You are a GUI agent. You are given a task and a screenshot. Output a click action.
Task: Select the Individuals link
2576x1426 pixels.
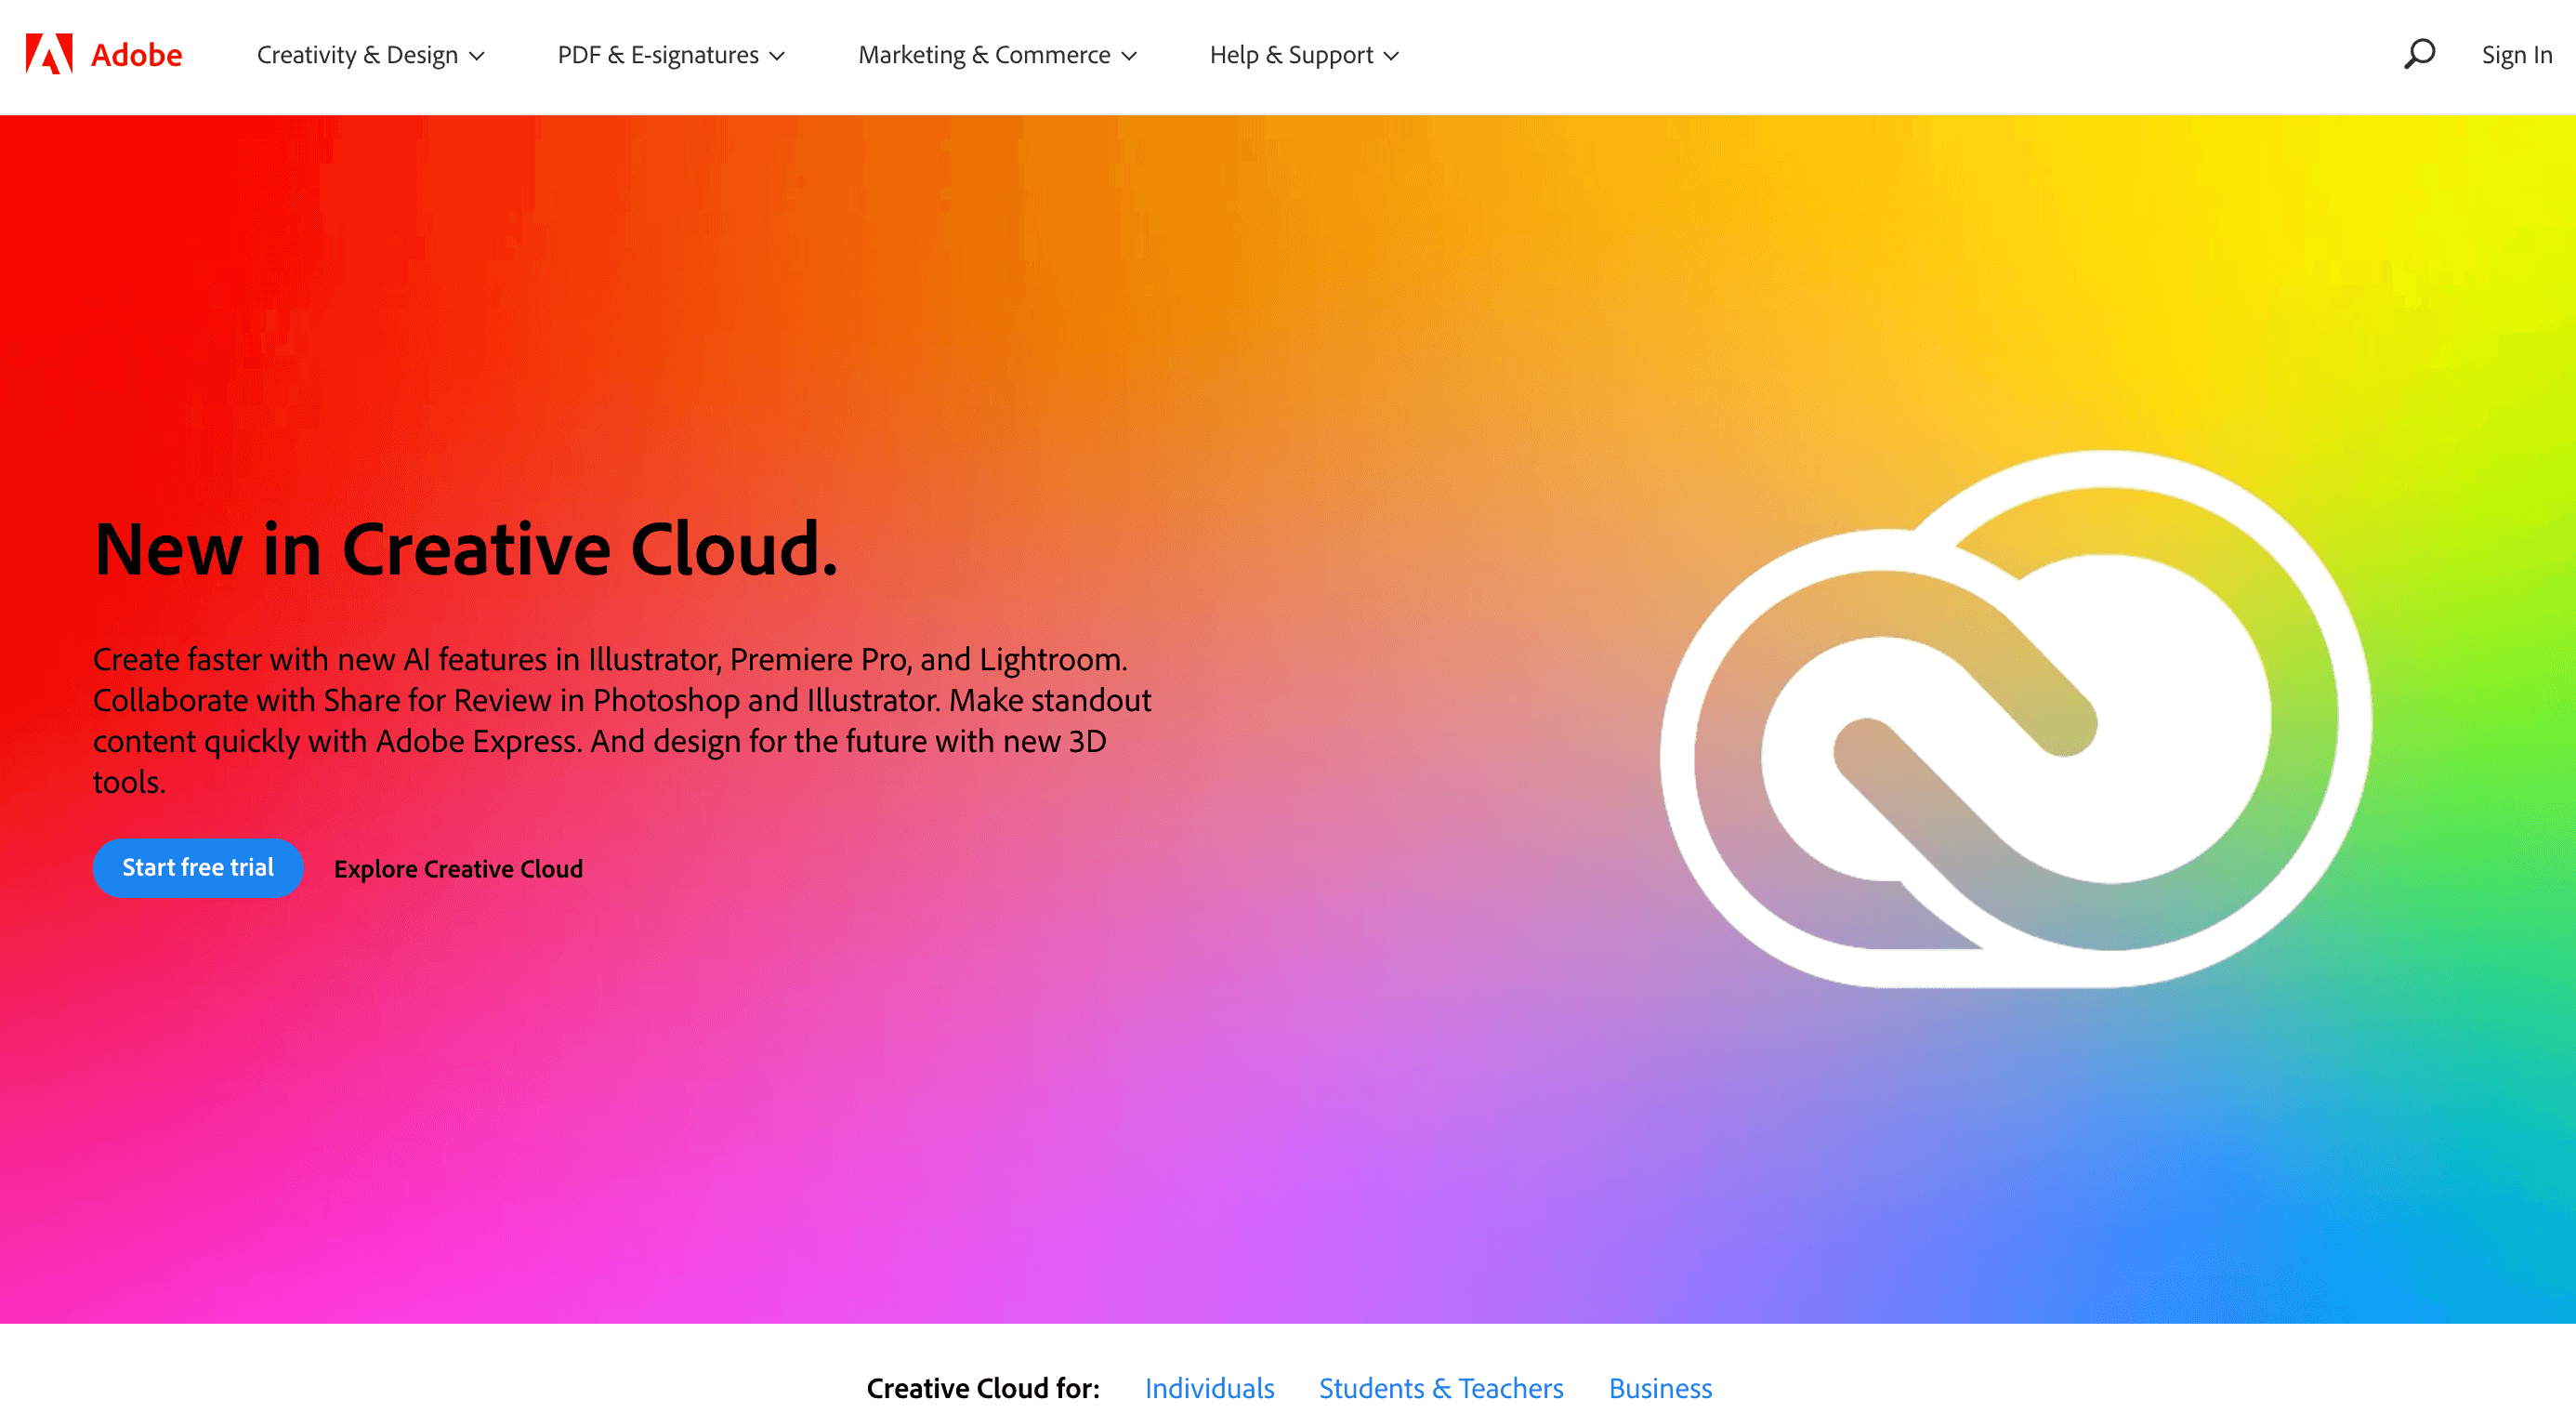click(1209, 1388)
